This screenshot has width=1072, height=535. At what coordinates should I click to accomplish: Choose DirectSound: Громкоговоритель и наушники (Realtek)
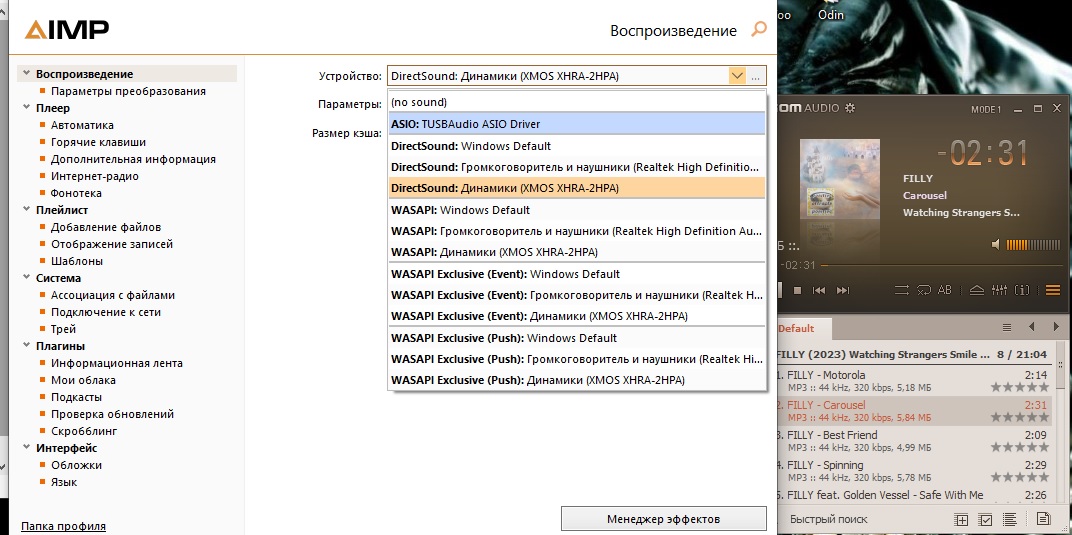[576, 167]
